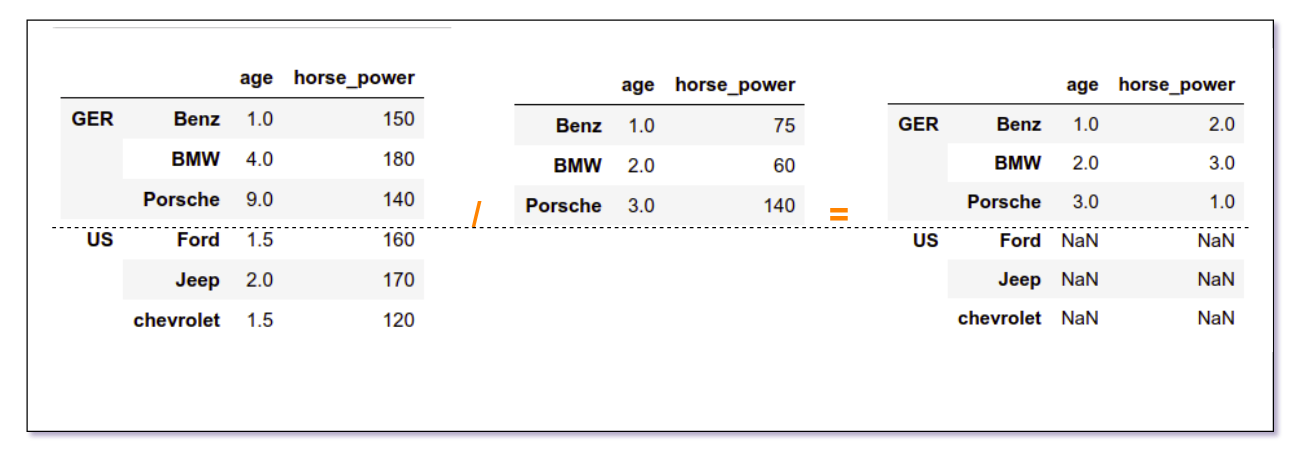
Task: Click the orange equals sign
Action: 839,214
